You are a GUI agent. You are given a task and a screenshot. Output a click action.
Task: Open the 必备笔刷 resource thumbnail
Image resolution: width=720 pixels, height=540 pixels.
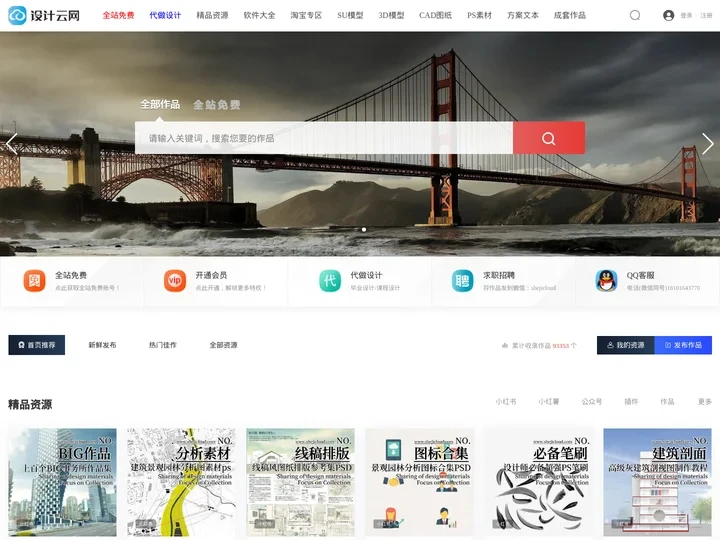point(539,482)
